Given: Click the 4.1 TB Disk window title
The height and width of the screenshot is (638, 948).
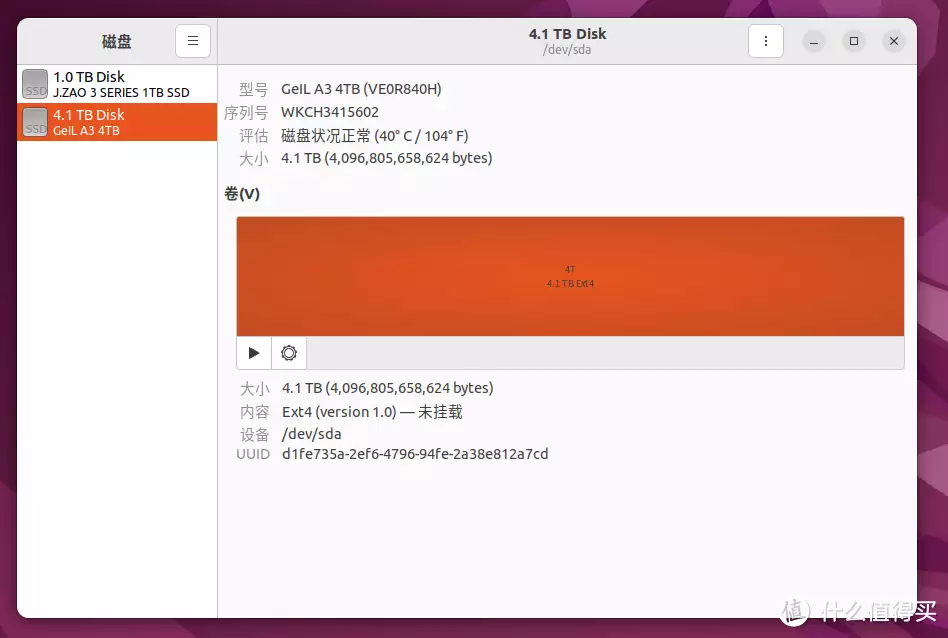Looking at the screenshot, I should pyautogui.click(x=567, y=34).
